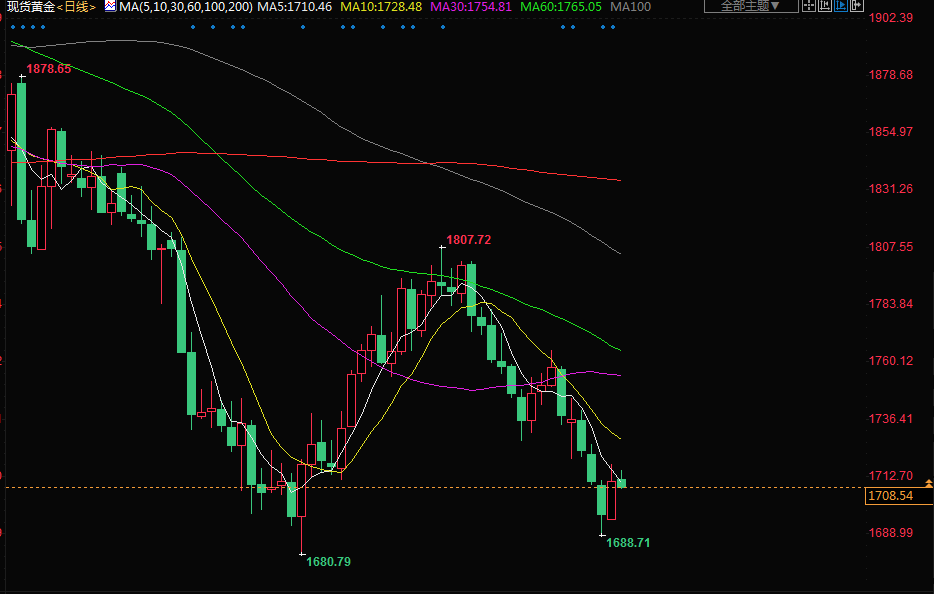
Task: Select the magenta MA30 legend value
Action: (471, 7)
